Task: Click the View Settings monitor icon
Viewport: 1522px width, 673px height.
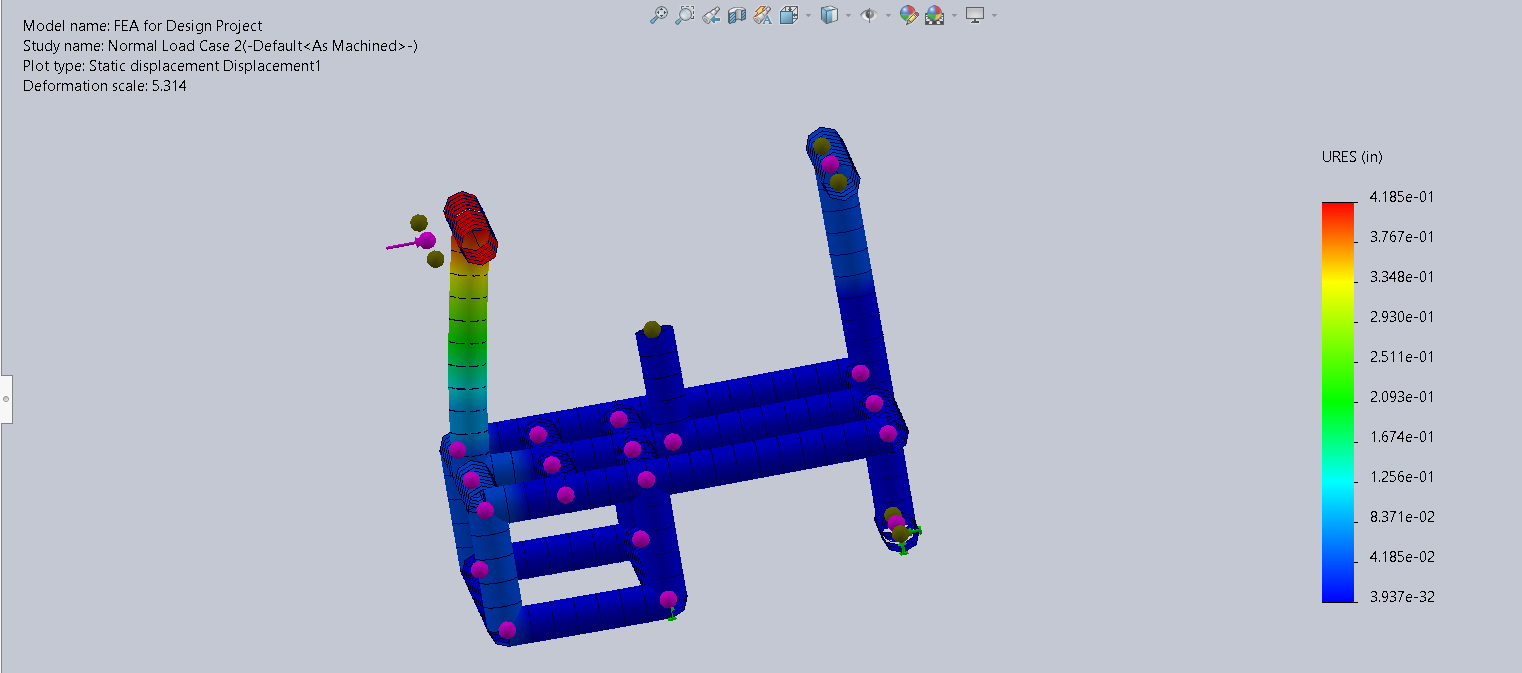Action: (x=975, y=15)
